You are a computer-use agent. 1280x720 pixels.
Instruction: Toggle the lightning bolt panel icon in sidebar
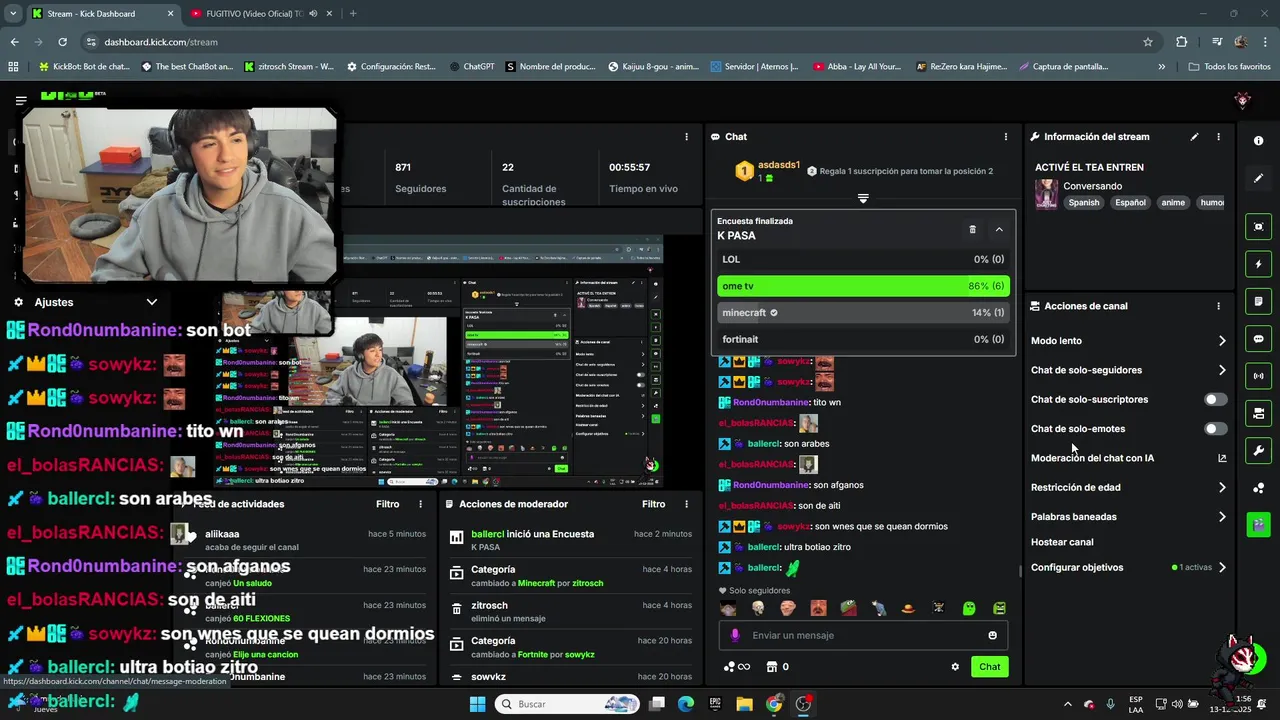click(x=1258, y=265)
